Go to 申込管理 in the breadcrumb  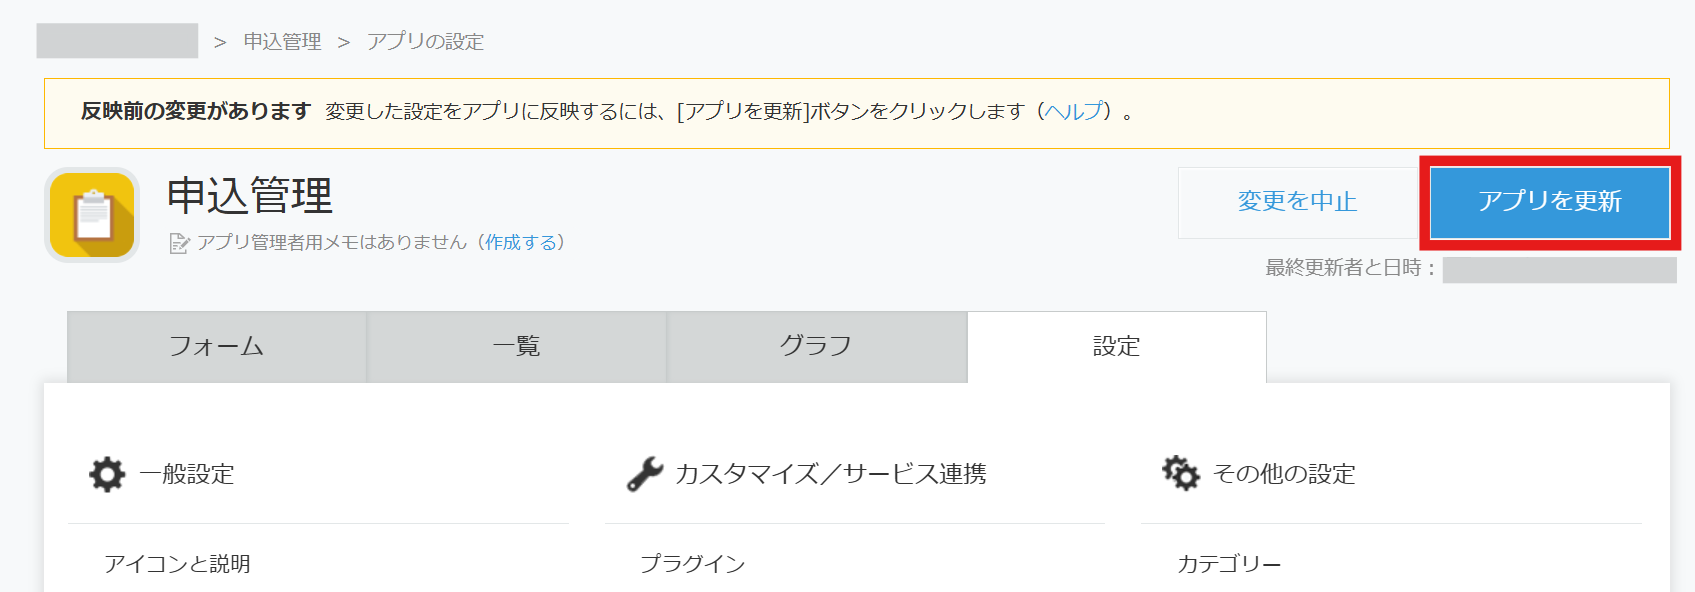pyautogui.click(x=282, y=41)
